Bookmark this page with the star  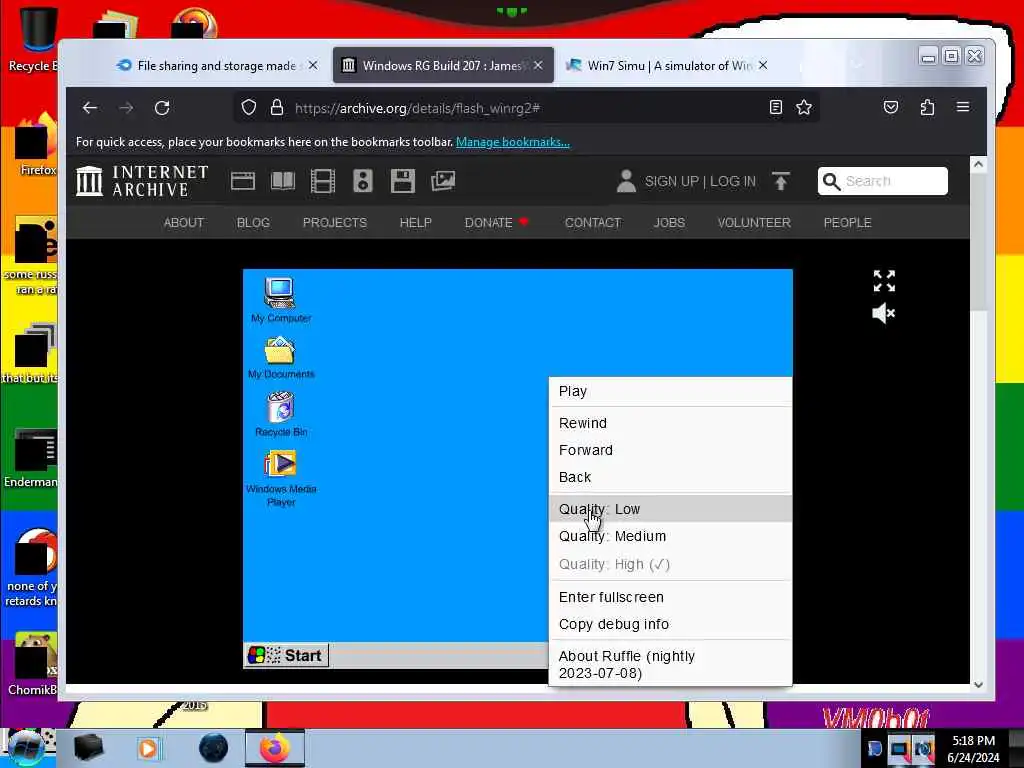[x=804, y=107]
